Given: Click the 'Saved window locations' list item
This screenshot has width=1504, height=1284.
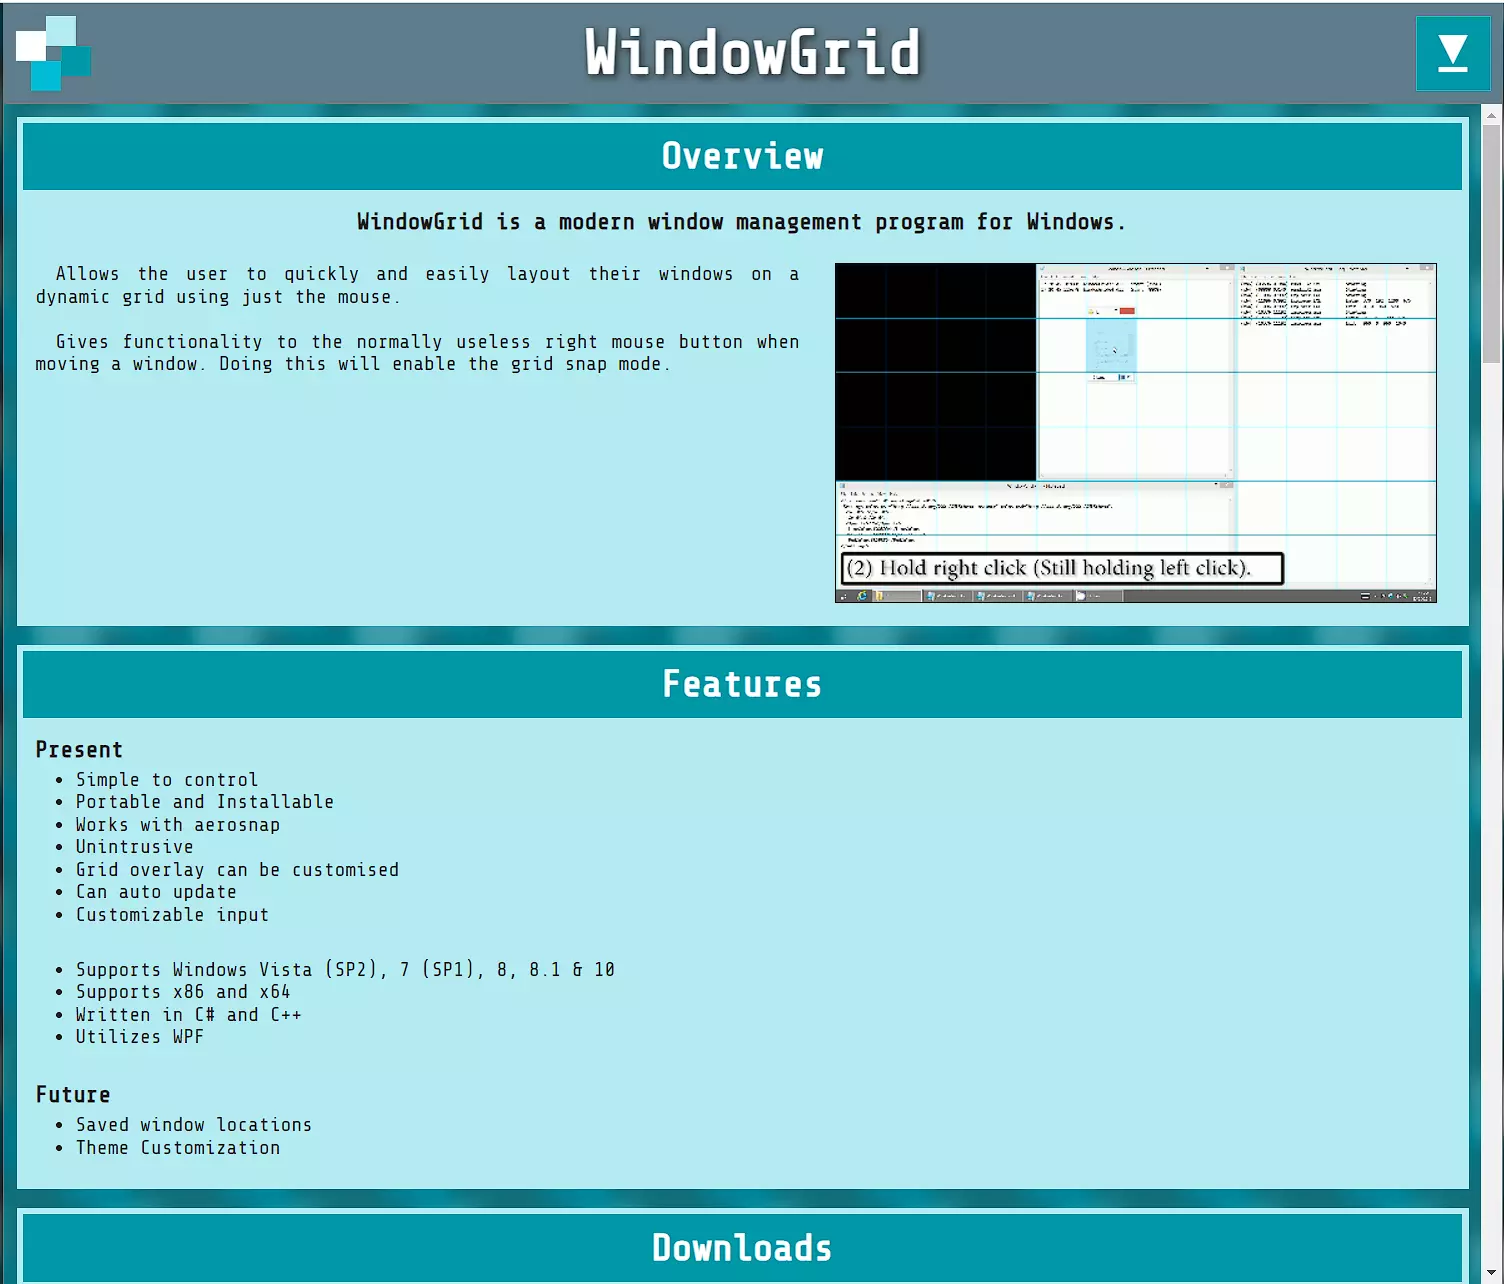Looking at the screenshot, I should pyautogui.click(x=194, y=1125).
